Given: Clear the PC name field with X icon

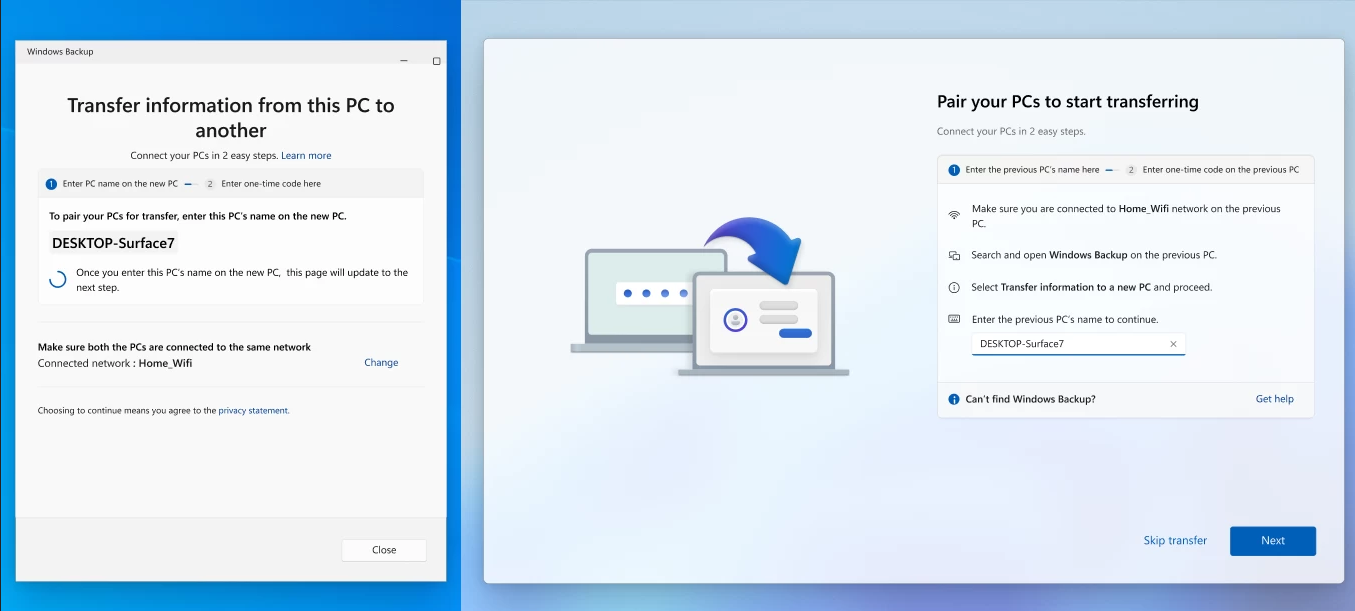Looking at the screenshot, I should click(1173, 344).
